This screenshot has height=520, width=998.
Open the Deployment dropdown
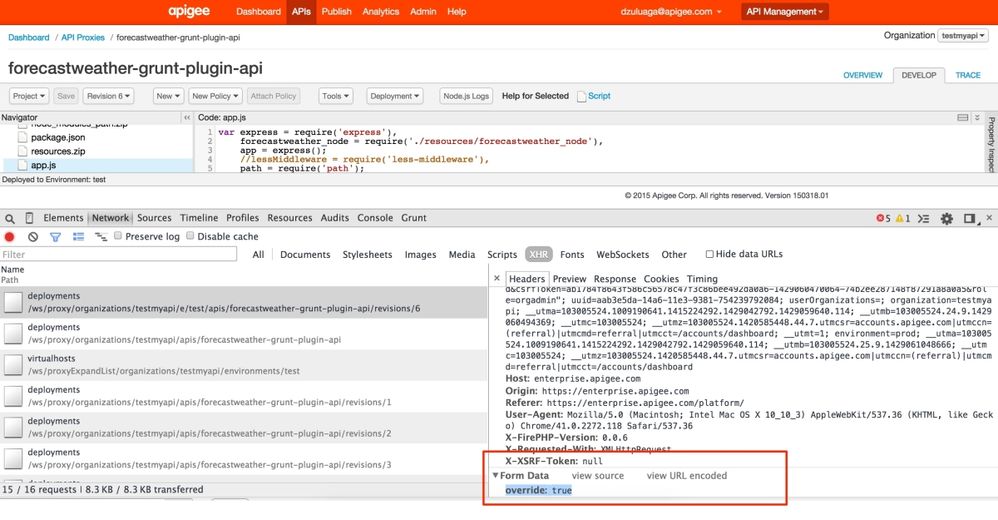point(395,96)
